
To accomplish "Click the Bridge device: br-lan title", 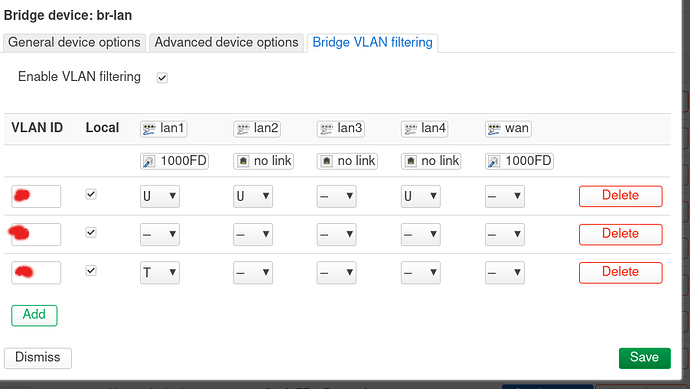I will tap(68, 15).
